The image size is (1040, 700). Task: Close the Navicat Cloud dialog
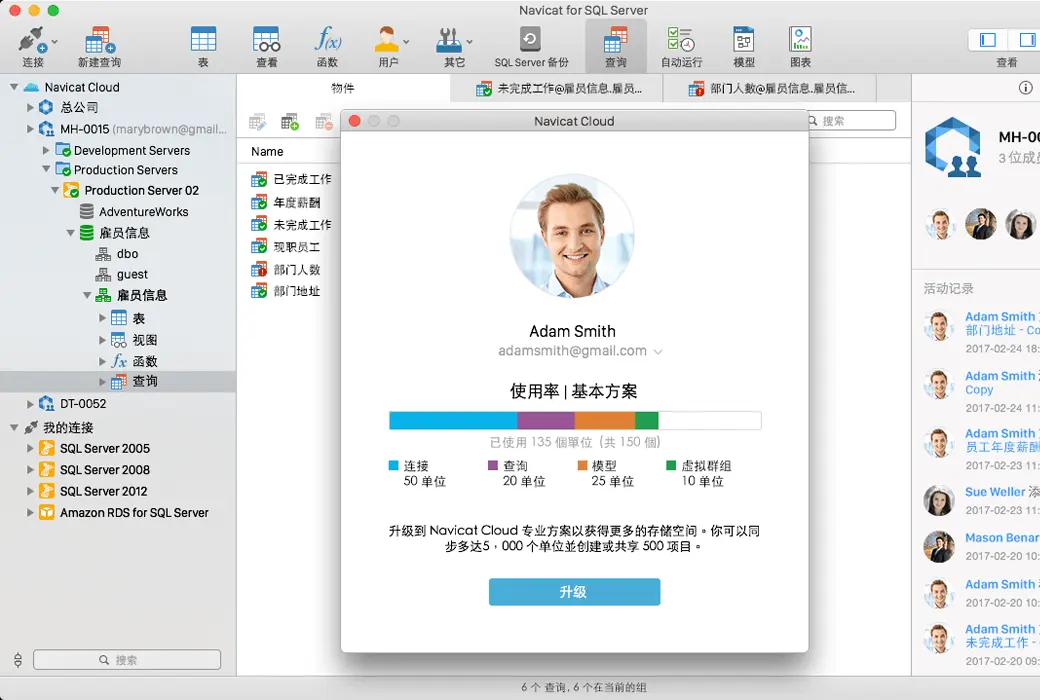click(x=355, y=121)
